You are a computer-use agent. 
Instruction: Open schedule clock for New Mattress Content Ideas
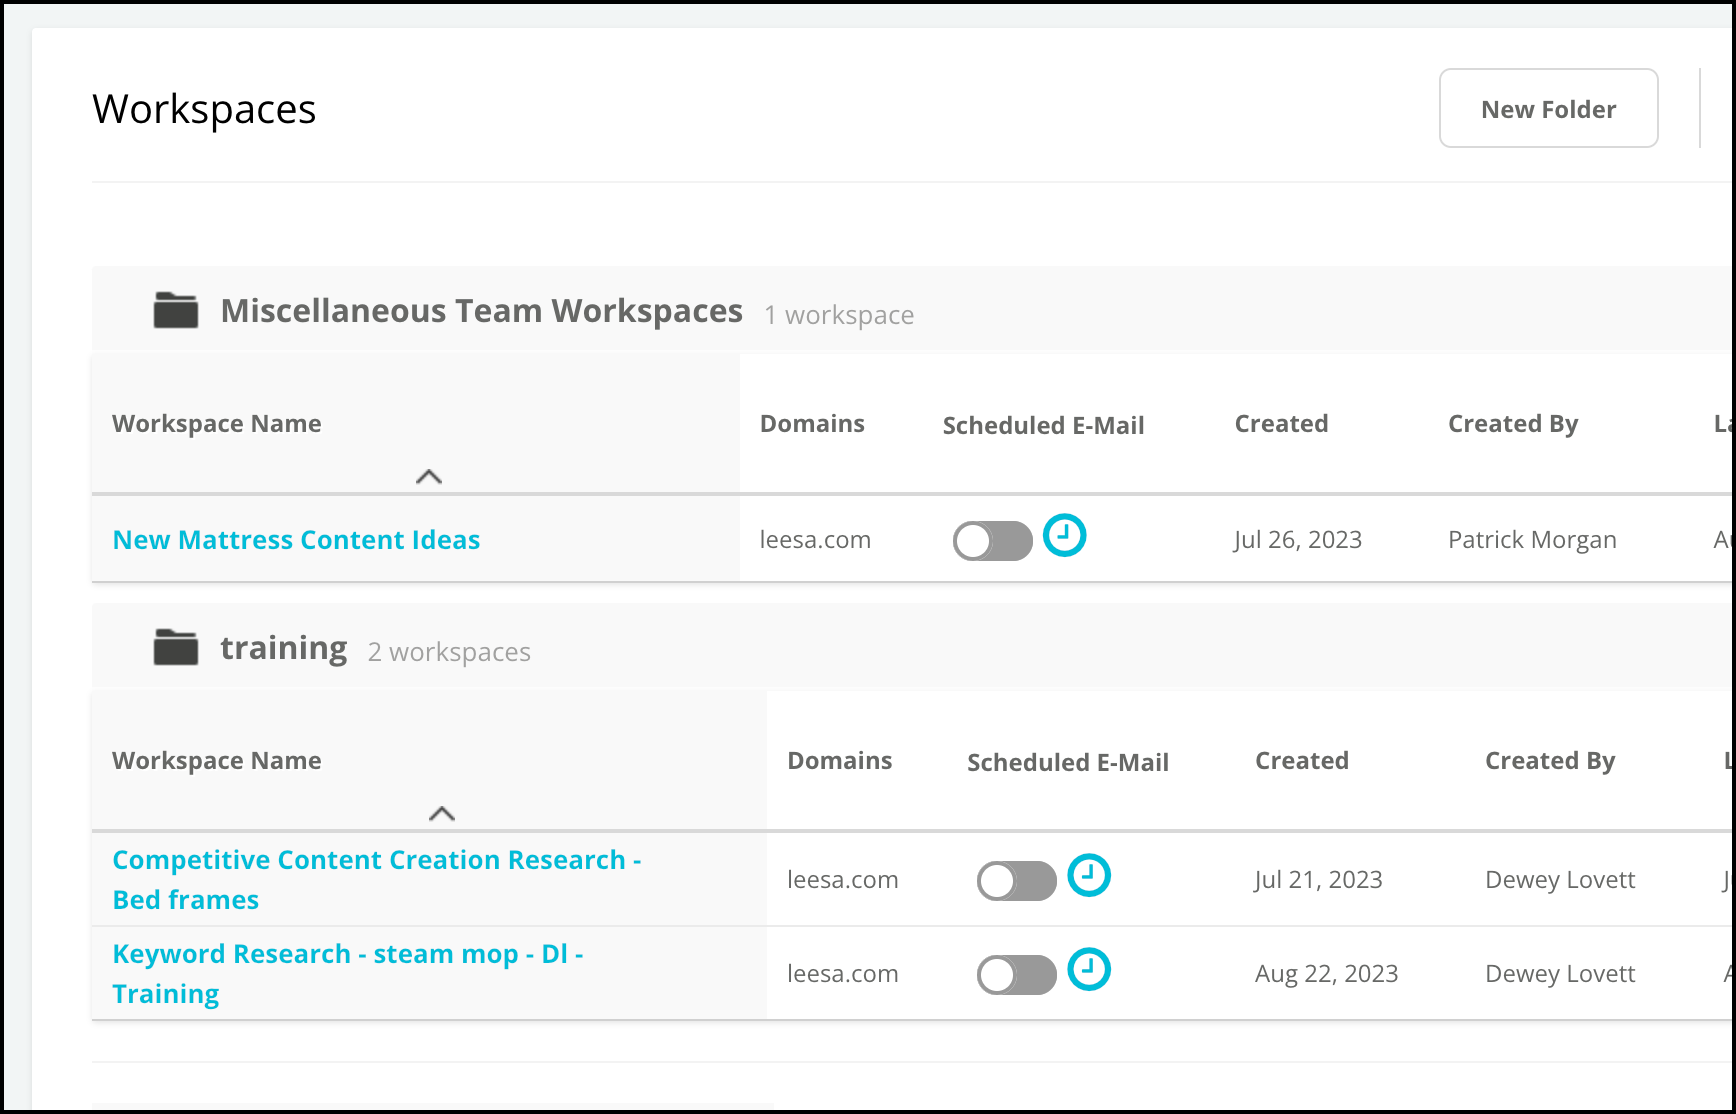1064,535
